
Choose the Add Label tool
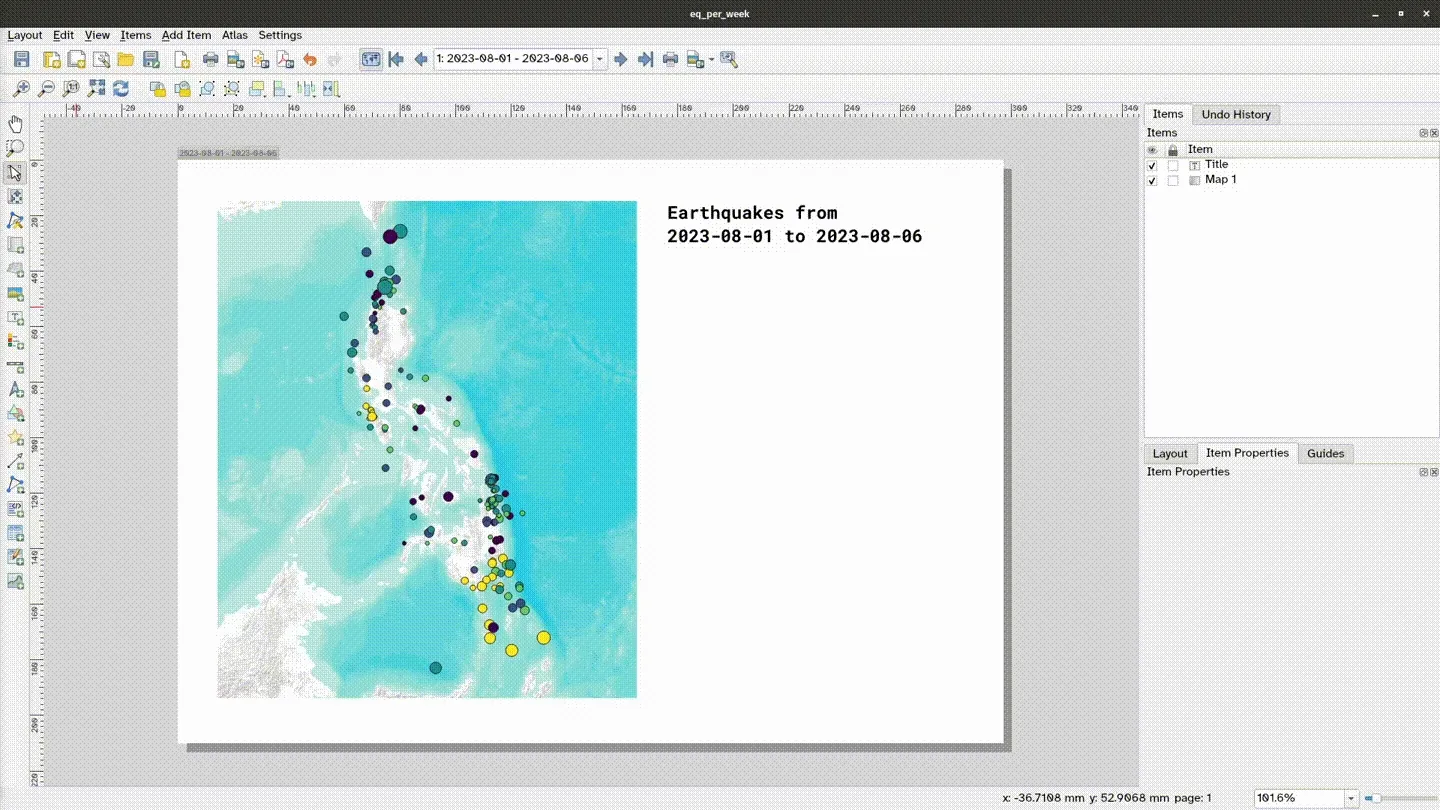[15, 318]
